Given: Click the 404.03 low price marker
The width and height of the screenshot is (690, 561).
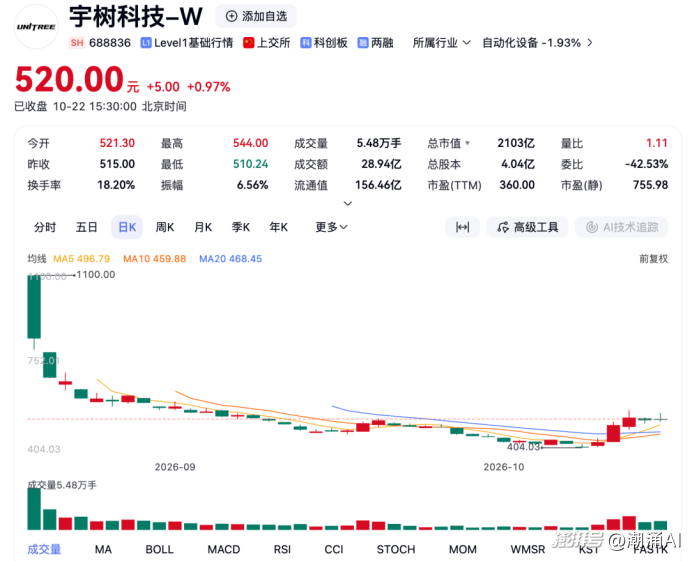Looking at the screenshot, I should coord(524,447).
